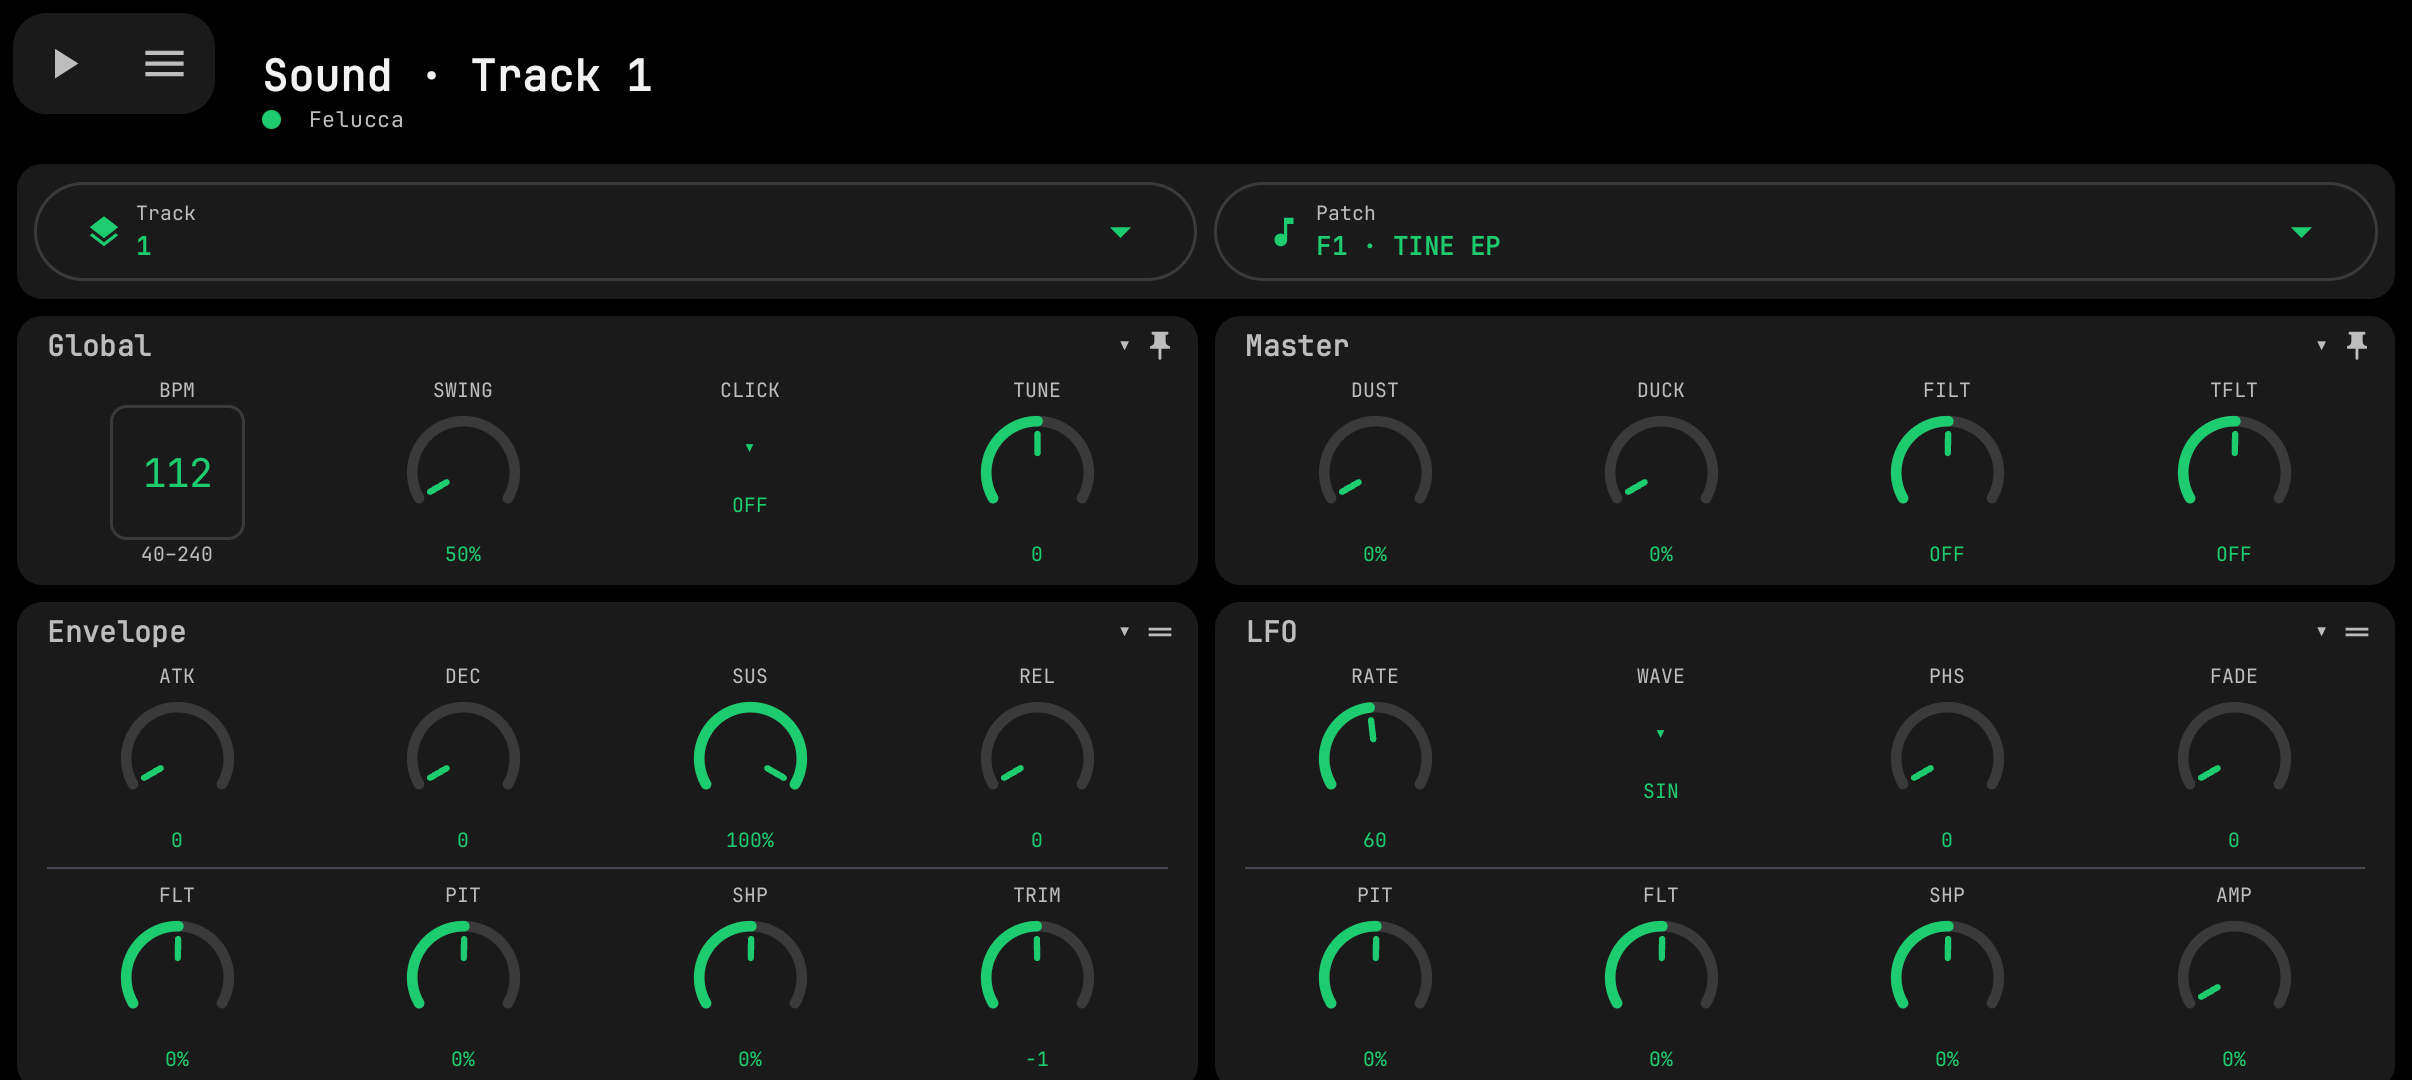Click the Master FILT value 'OFF'

[1947, 554]
